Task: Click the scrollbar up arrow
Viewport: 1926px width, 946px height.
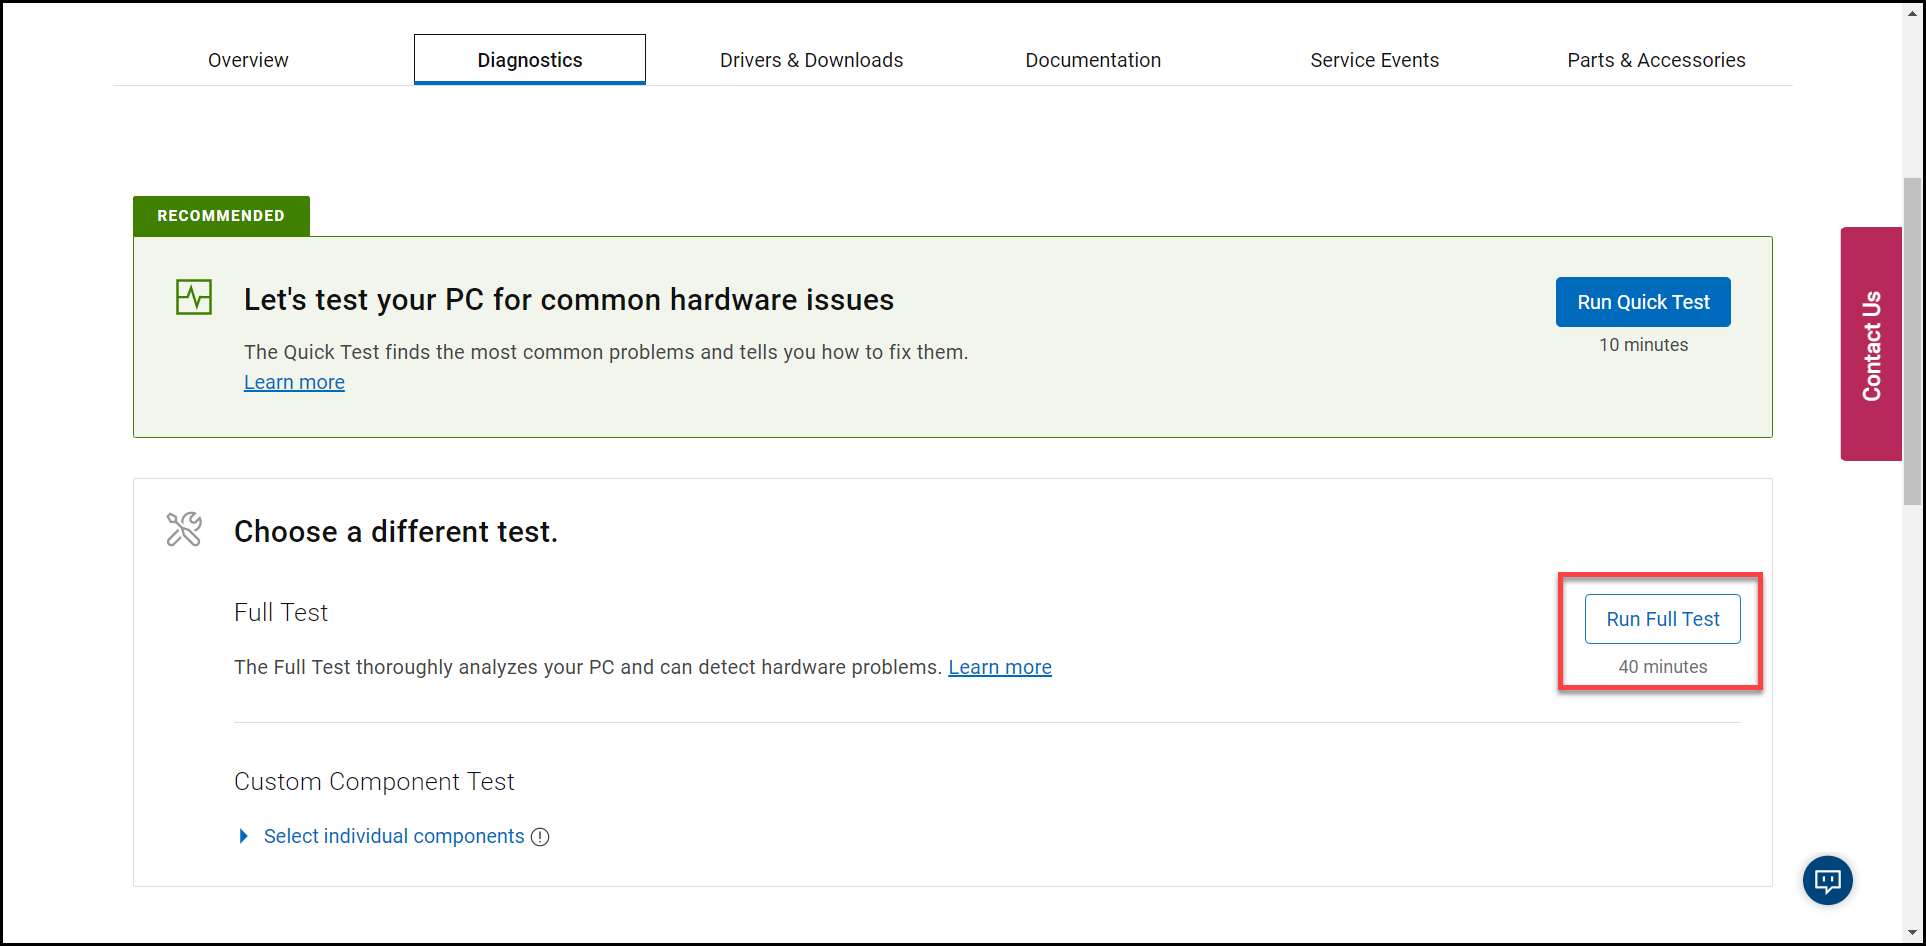Action: 1913,13
